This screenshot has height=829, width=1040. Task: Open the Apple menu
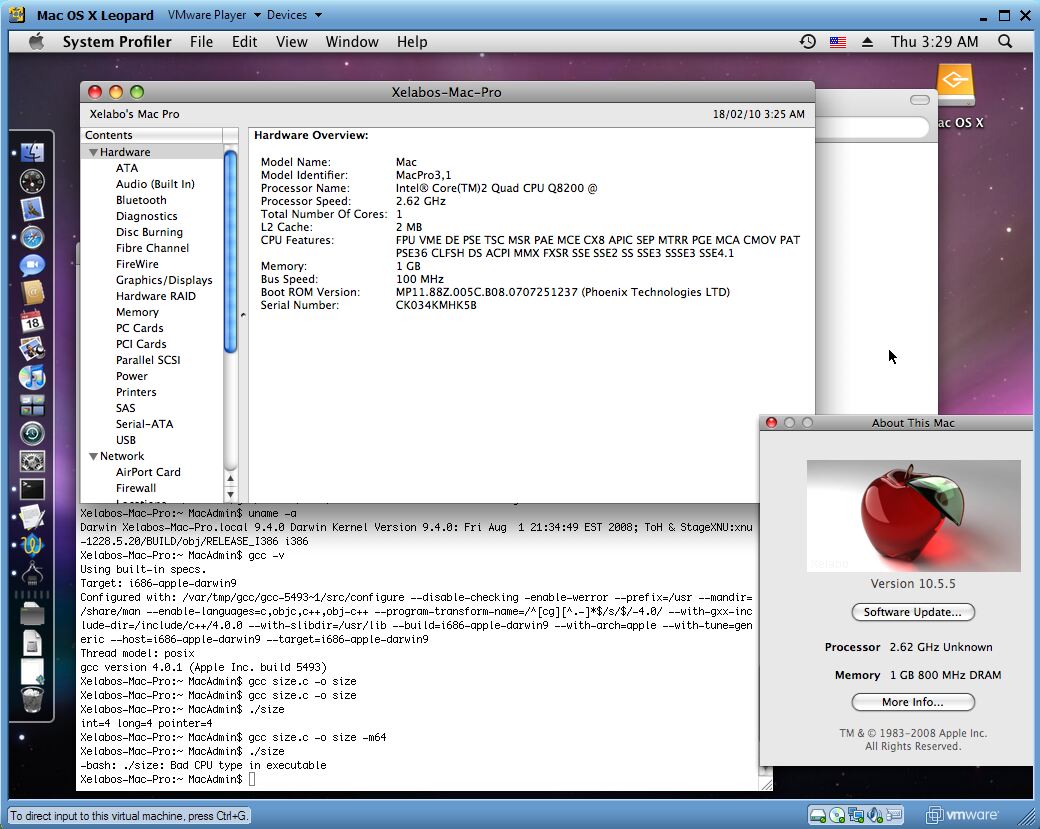pos(36,42)
